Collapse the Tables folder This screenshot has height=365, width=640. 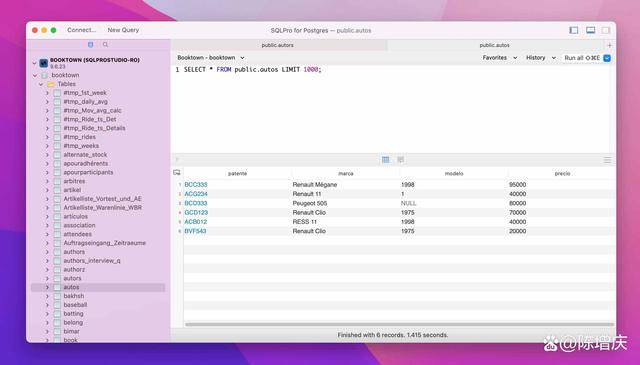click(41, 84)
